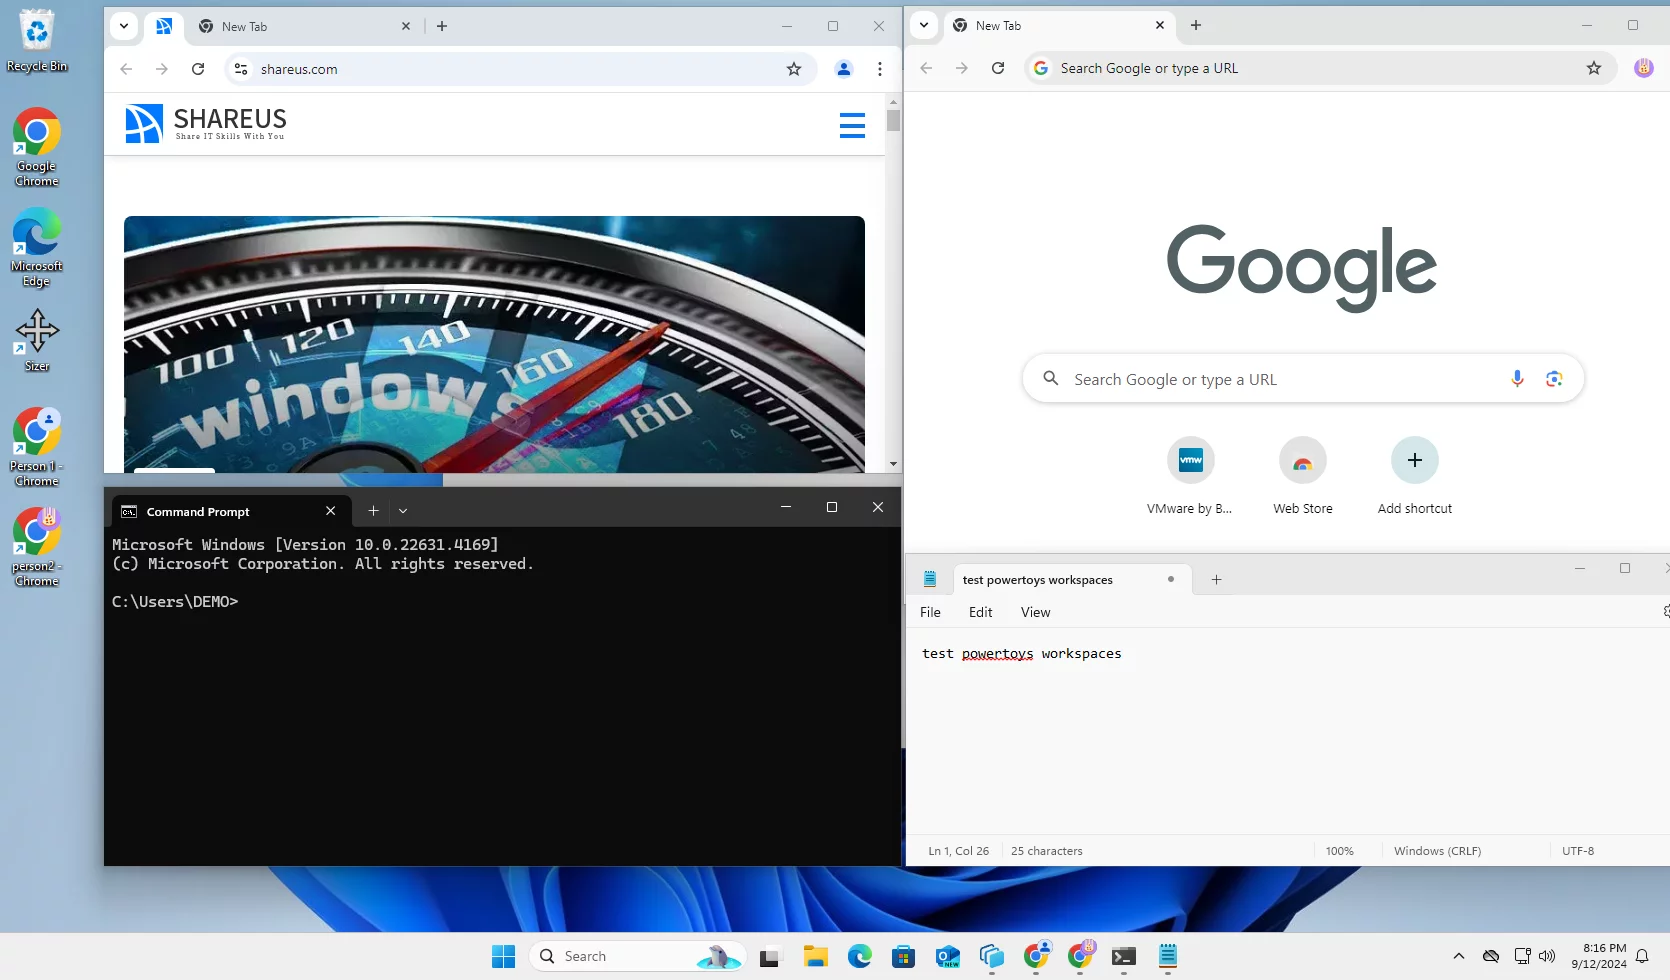Reload the page in the right Chrome window

(998, 68)
